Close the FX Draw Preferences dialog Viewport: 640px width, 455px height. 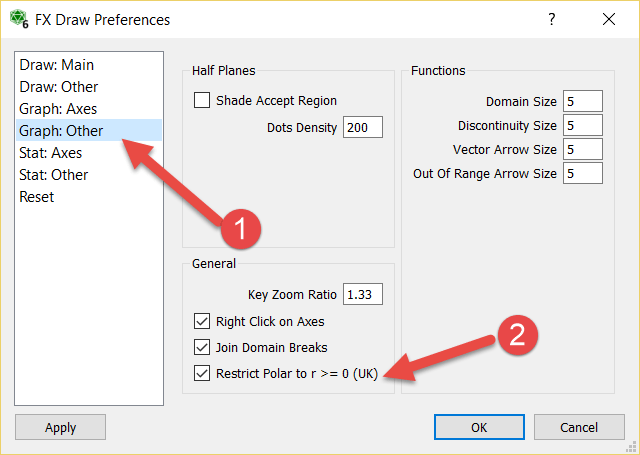609,20
